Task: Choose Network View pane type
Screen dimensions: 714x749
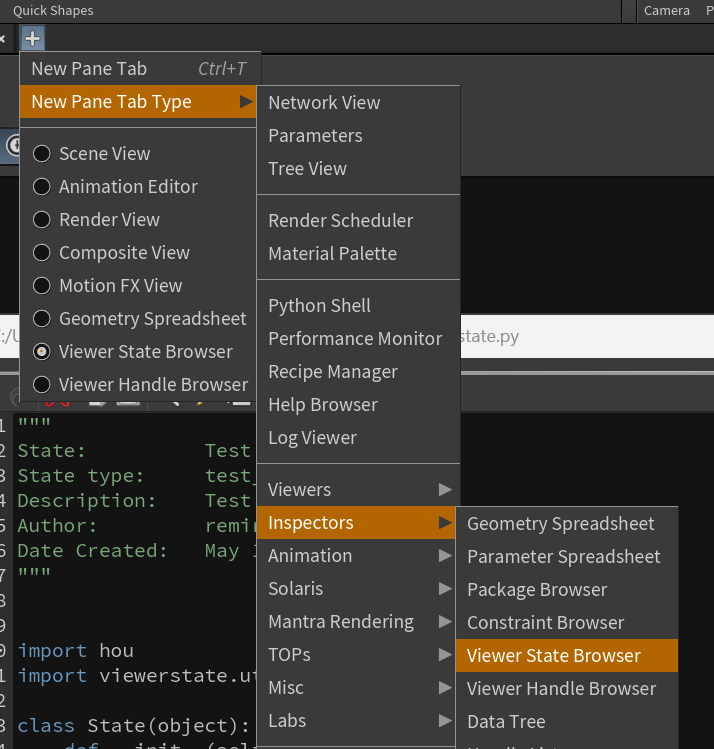Action: point(358,103)
